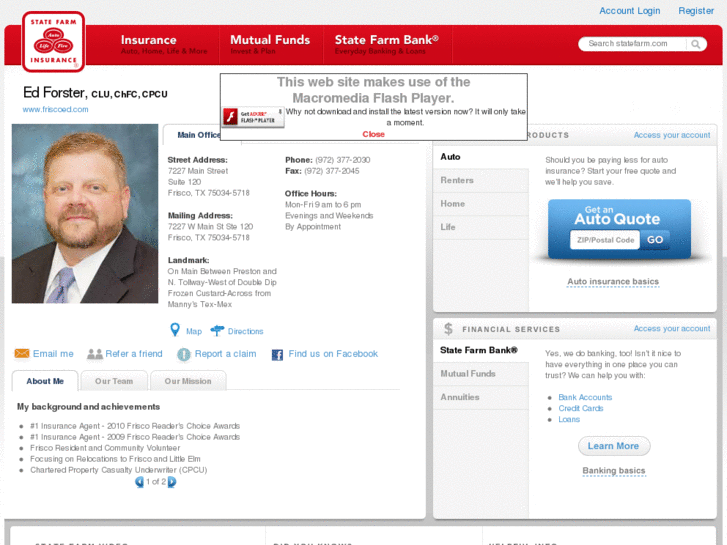Click the Directions link

click(245, 331)
